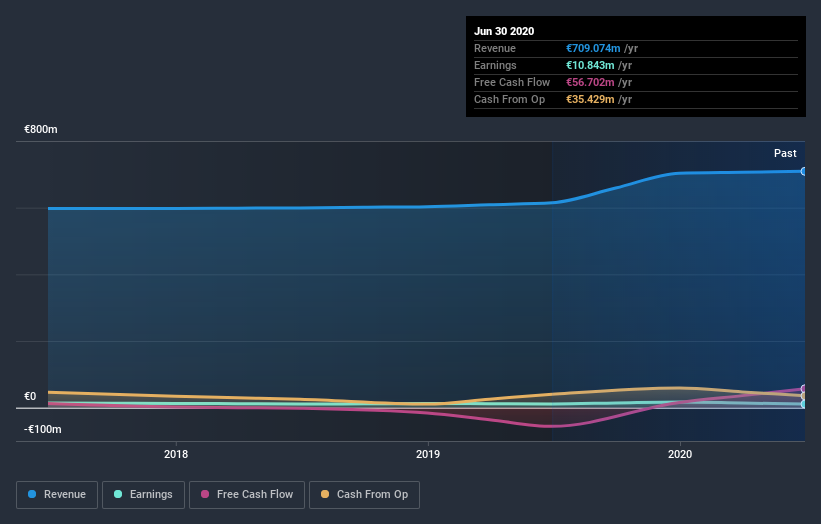The image size is (821, 524).
Task: Click the 2019 x-axis label
Action: tap(428, 454)
